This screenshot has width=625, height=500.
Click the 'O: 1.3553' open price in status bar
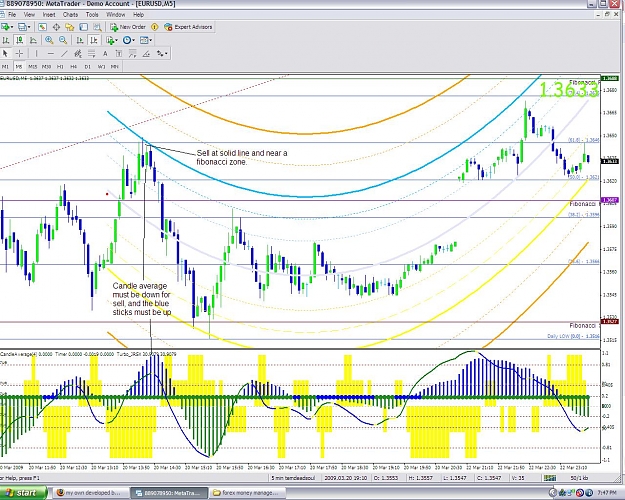[386, 478]
